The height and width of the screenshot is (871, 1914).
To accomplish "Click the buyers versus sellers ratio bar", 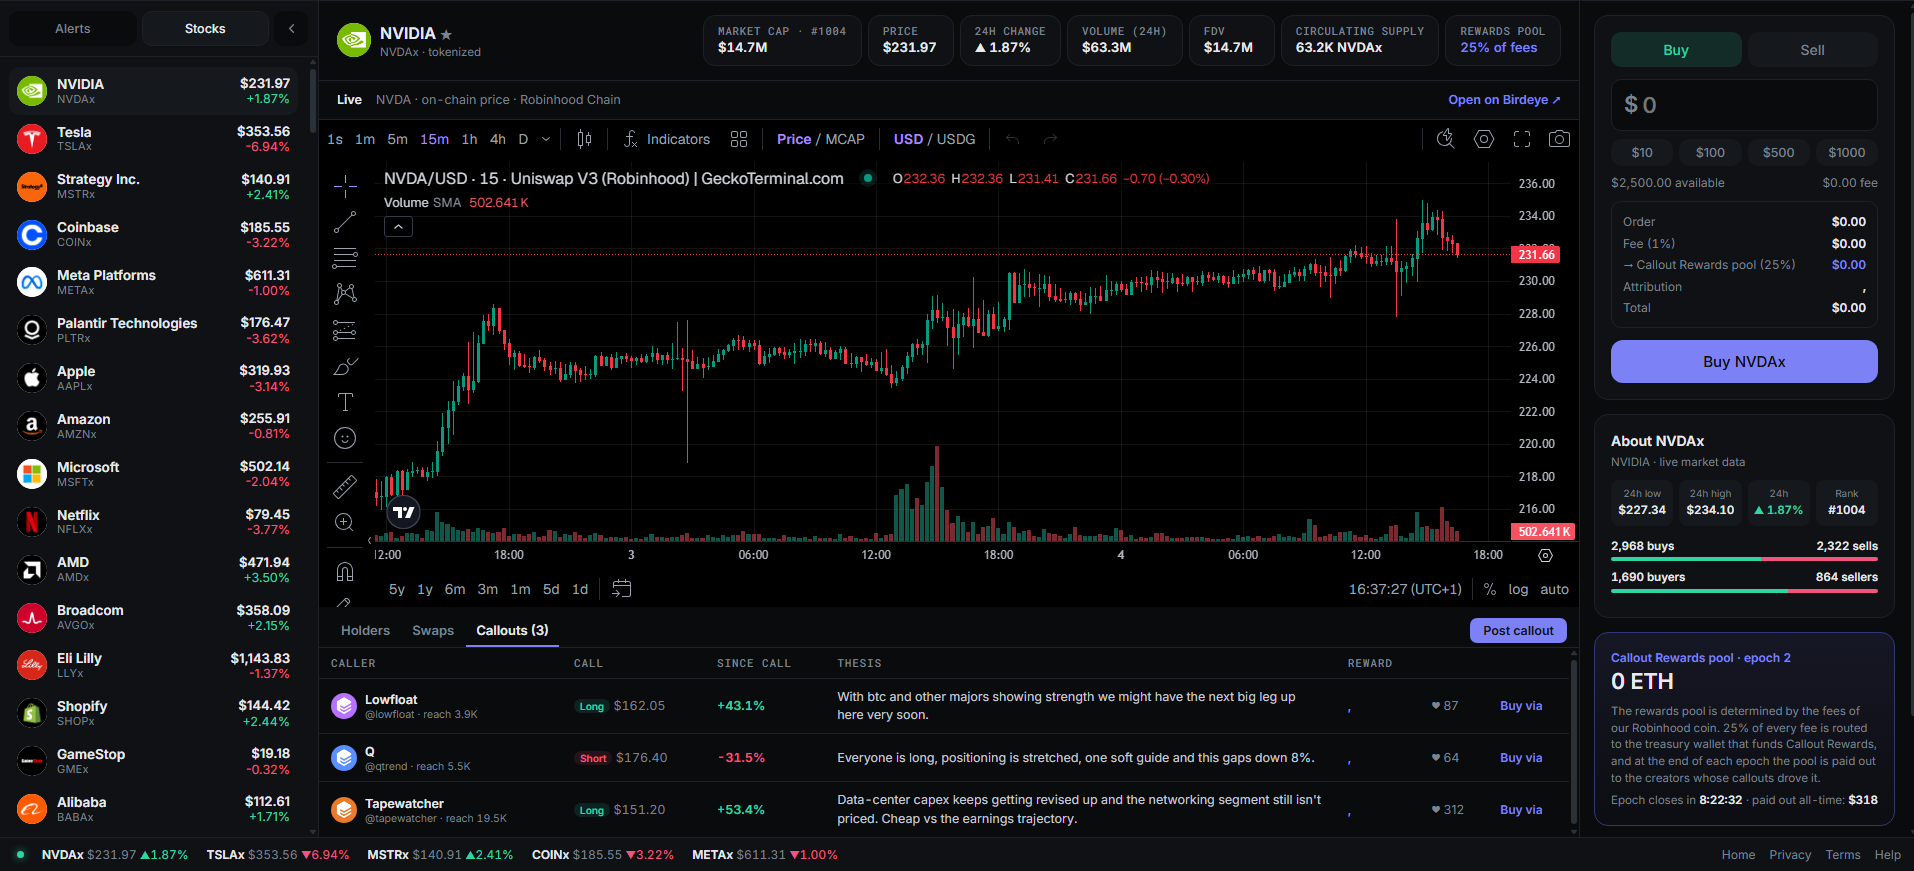I will click(x=1744, y=590).
